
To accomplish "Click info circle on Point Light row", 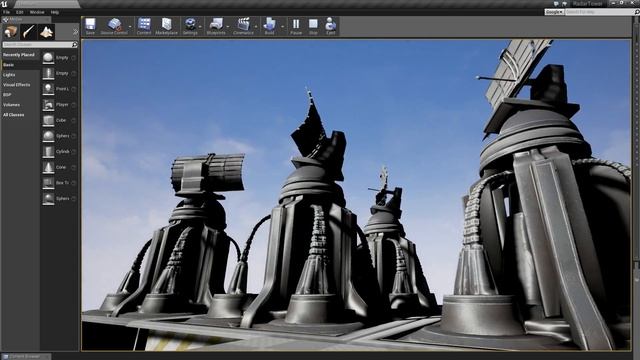I will (74, 89).
